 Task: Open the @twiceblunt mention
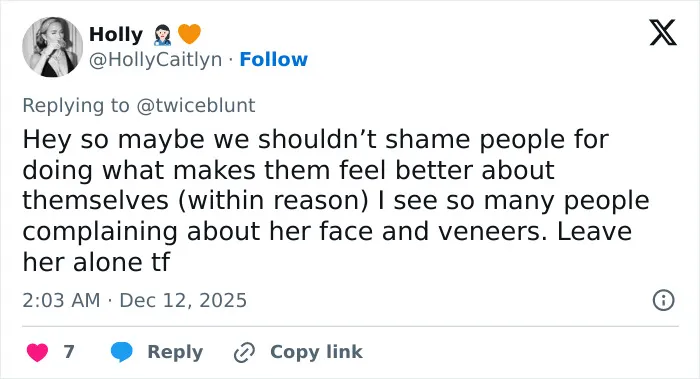click(196, 105)
